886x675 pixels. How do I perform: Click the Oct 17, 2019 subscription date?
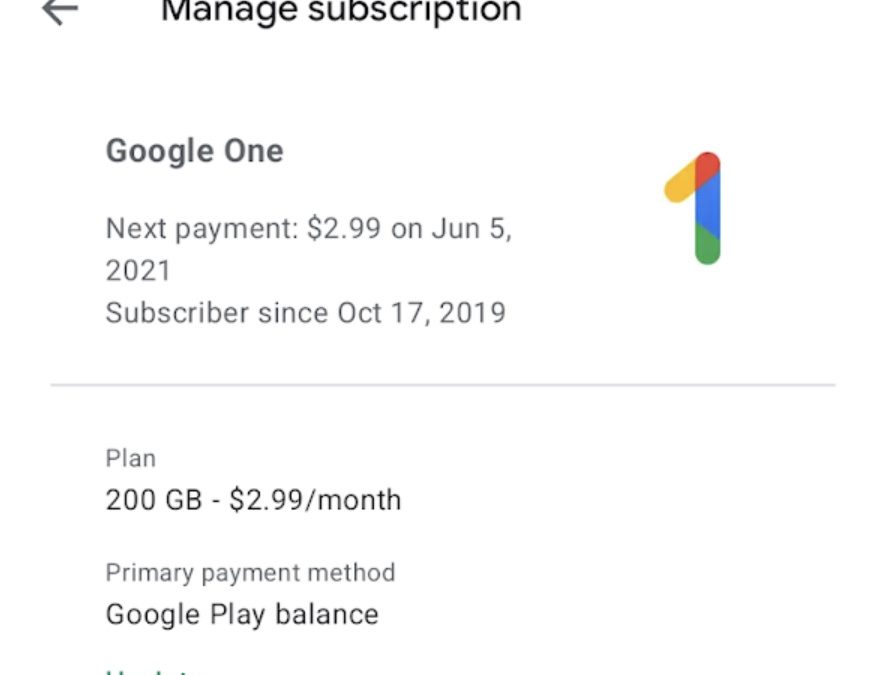click(x=421, y=313)
